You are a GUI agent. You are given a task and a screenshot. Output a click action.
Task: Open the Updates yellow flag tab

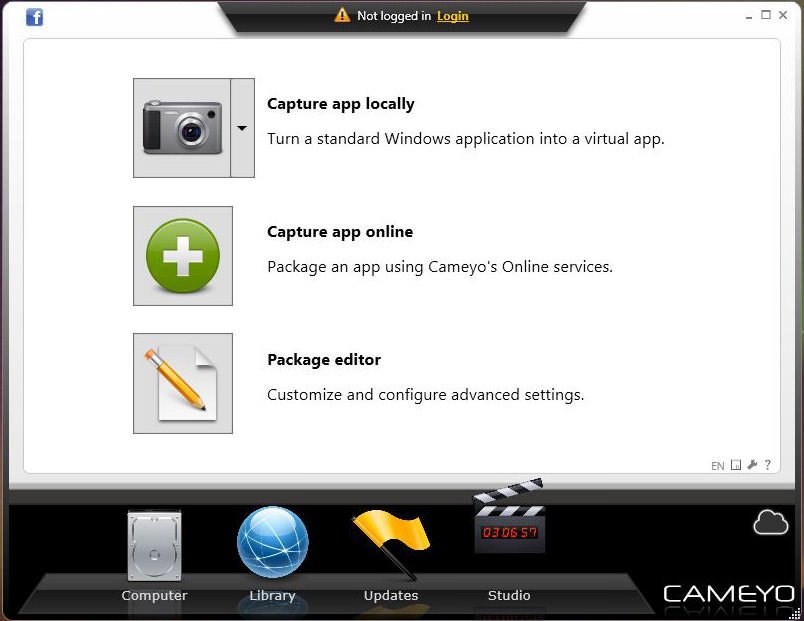pos(391,556)
